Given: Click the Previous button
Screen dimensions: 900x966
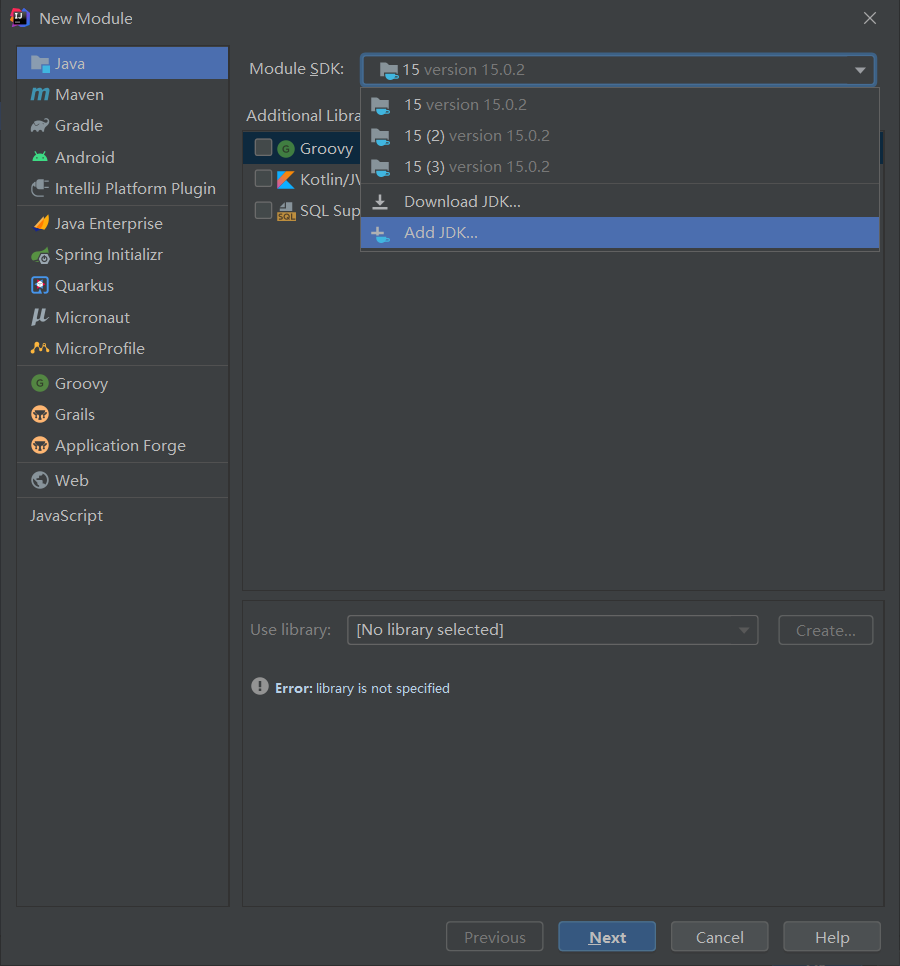Looking at the screenshot, I should 495,937.
